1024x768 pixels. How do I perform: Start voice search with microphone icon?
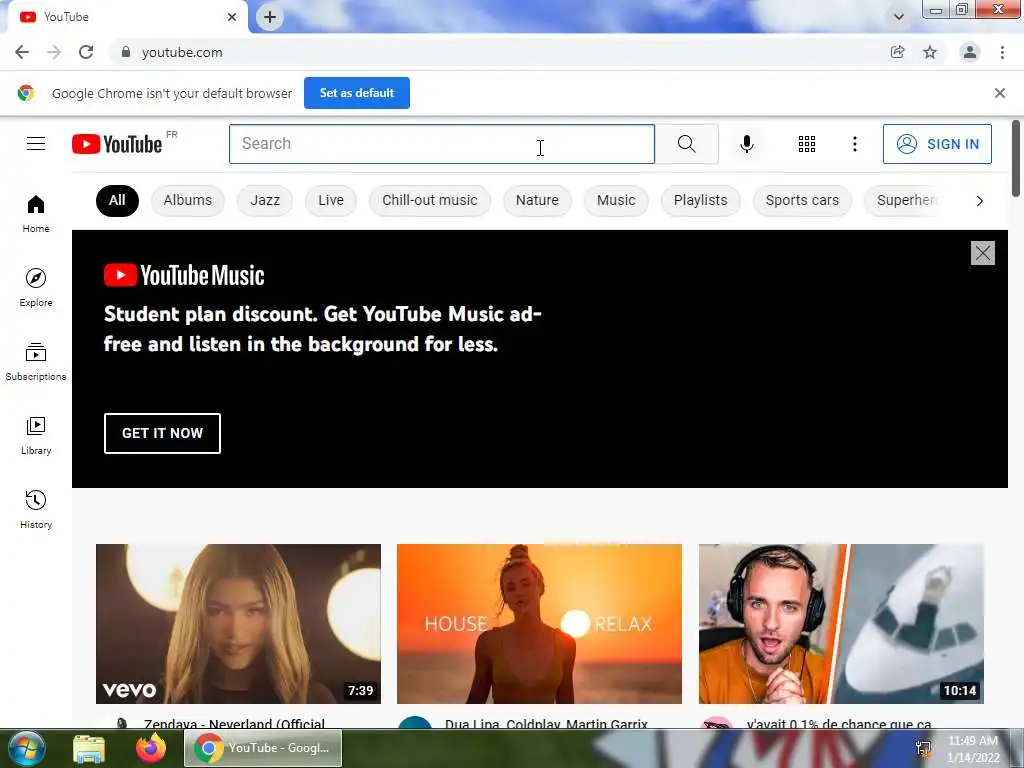pyautogui.click(x=746, y=144)
